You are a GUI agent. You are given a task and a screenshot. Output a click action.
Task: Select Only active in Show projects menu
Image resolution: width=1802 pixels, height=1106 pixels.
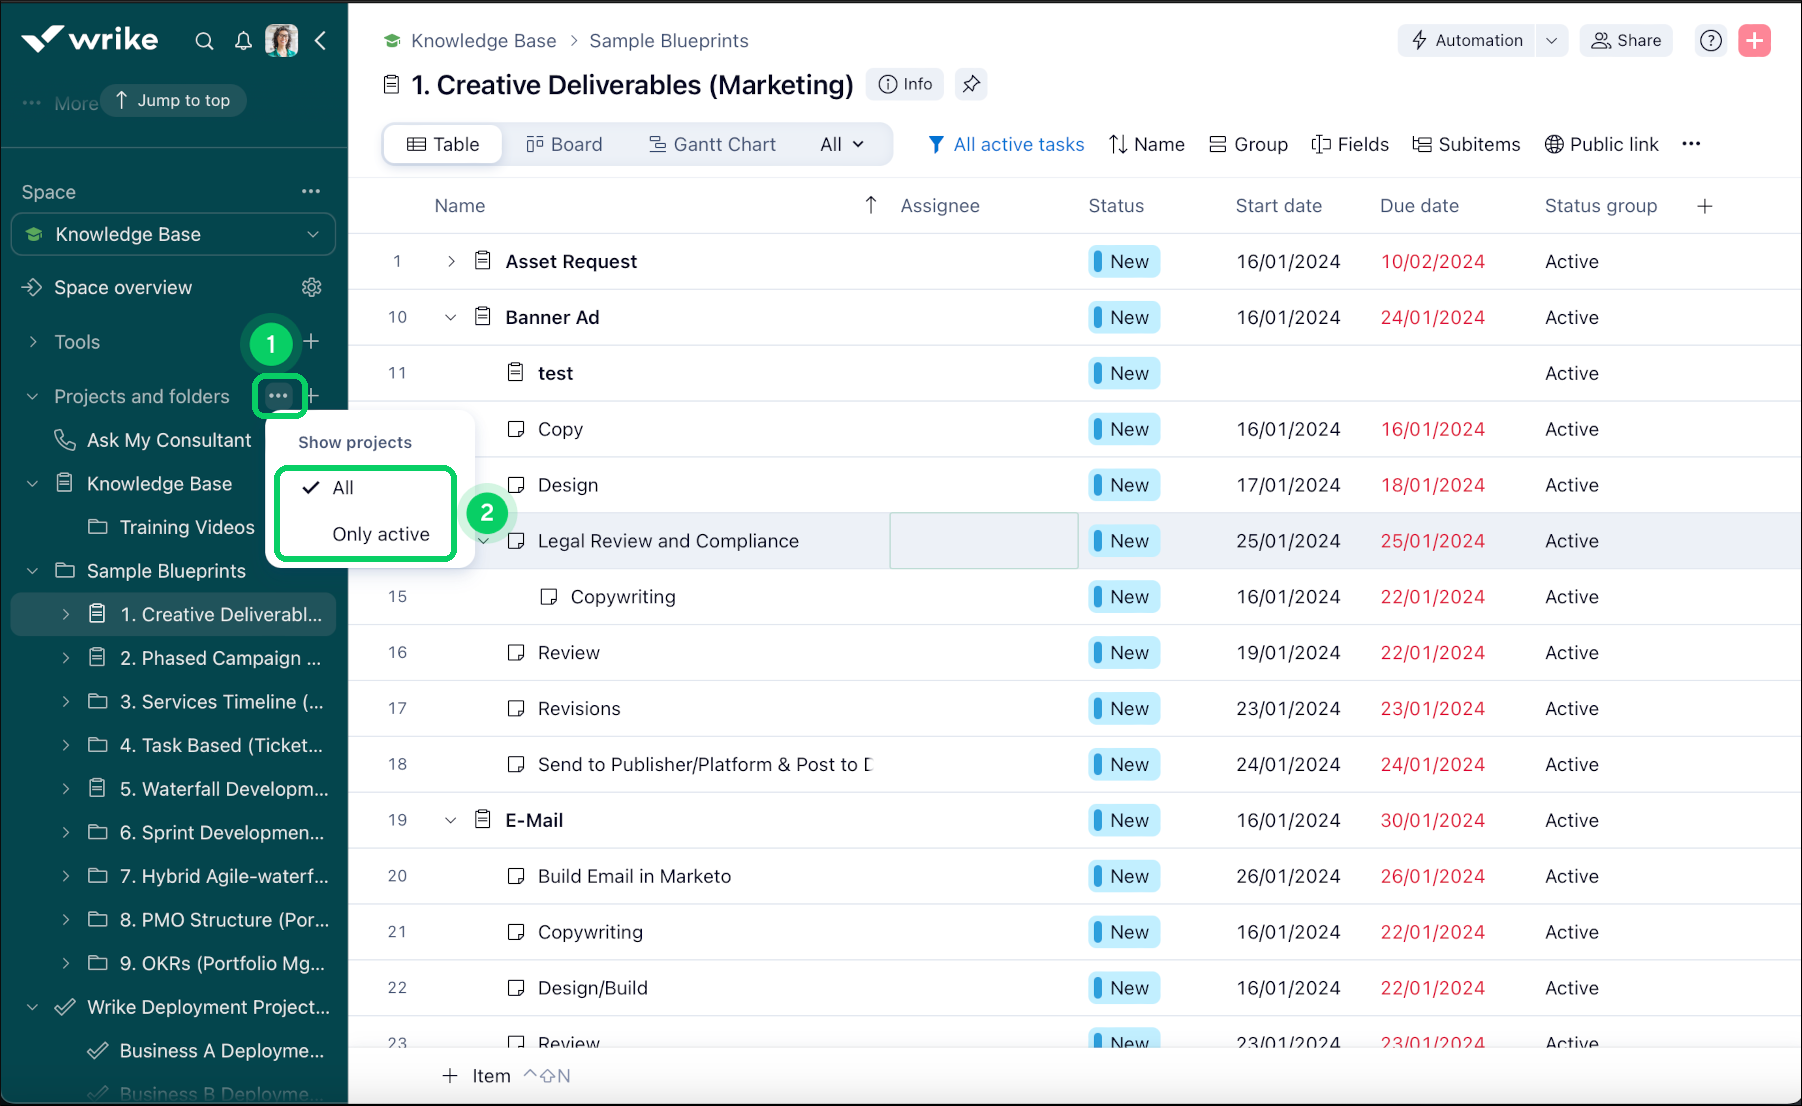(x=379, y=534)
